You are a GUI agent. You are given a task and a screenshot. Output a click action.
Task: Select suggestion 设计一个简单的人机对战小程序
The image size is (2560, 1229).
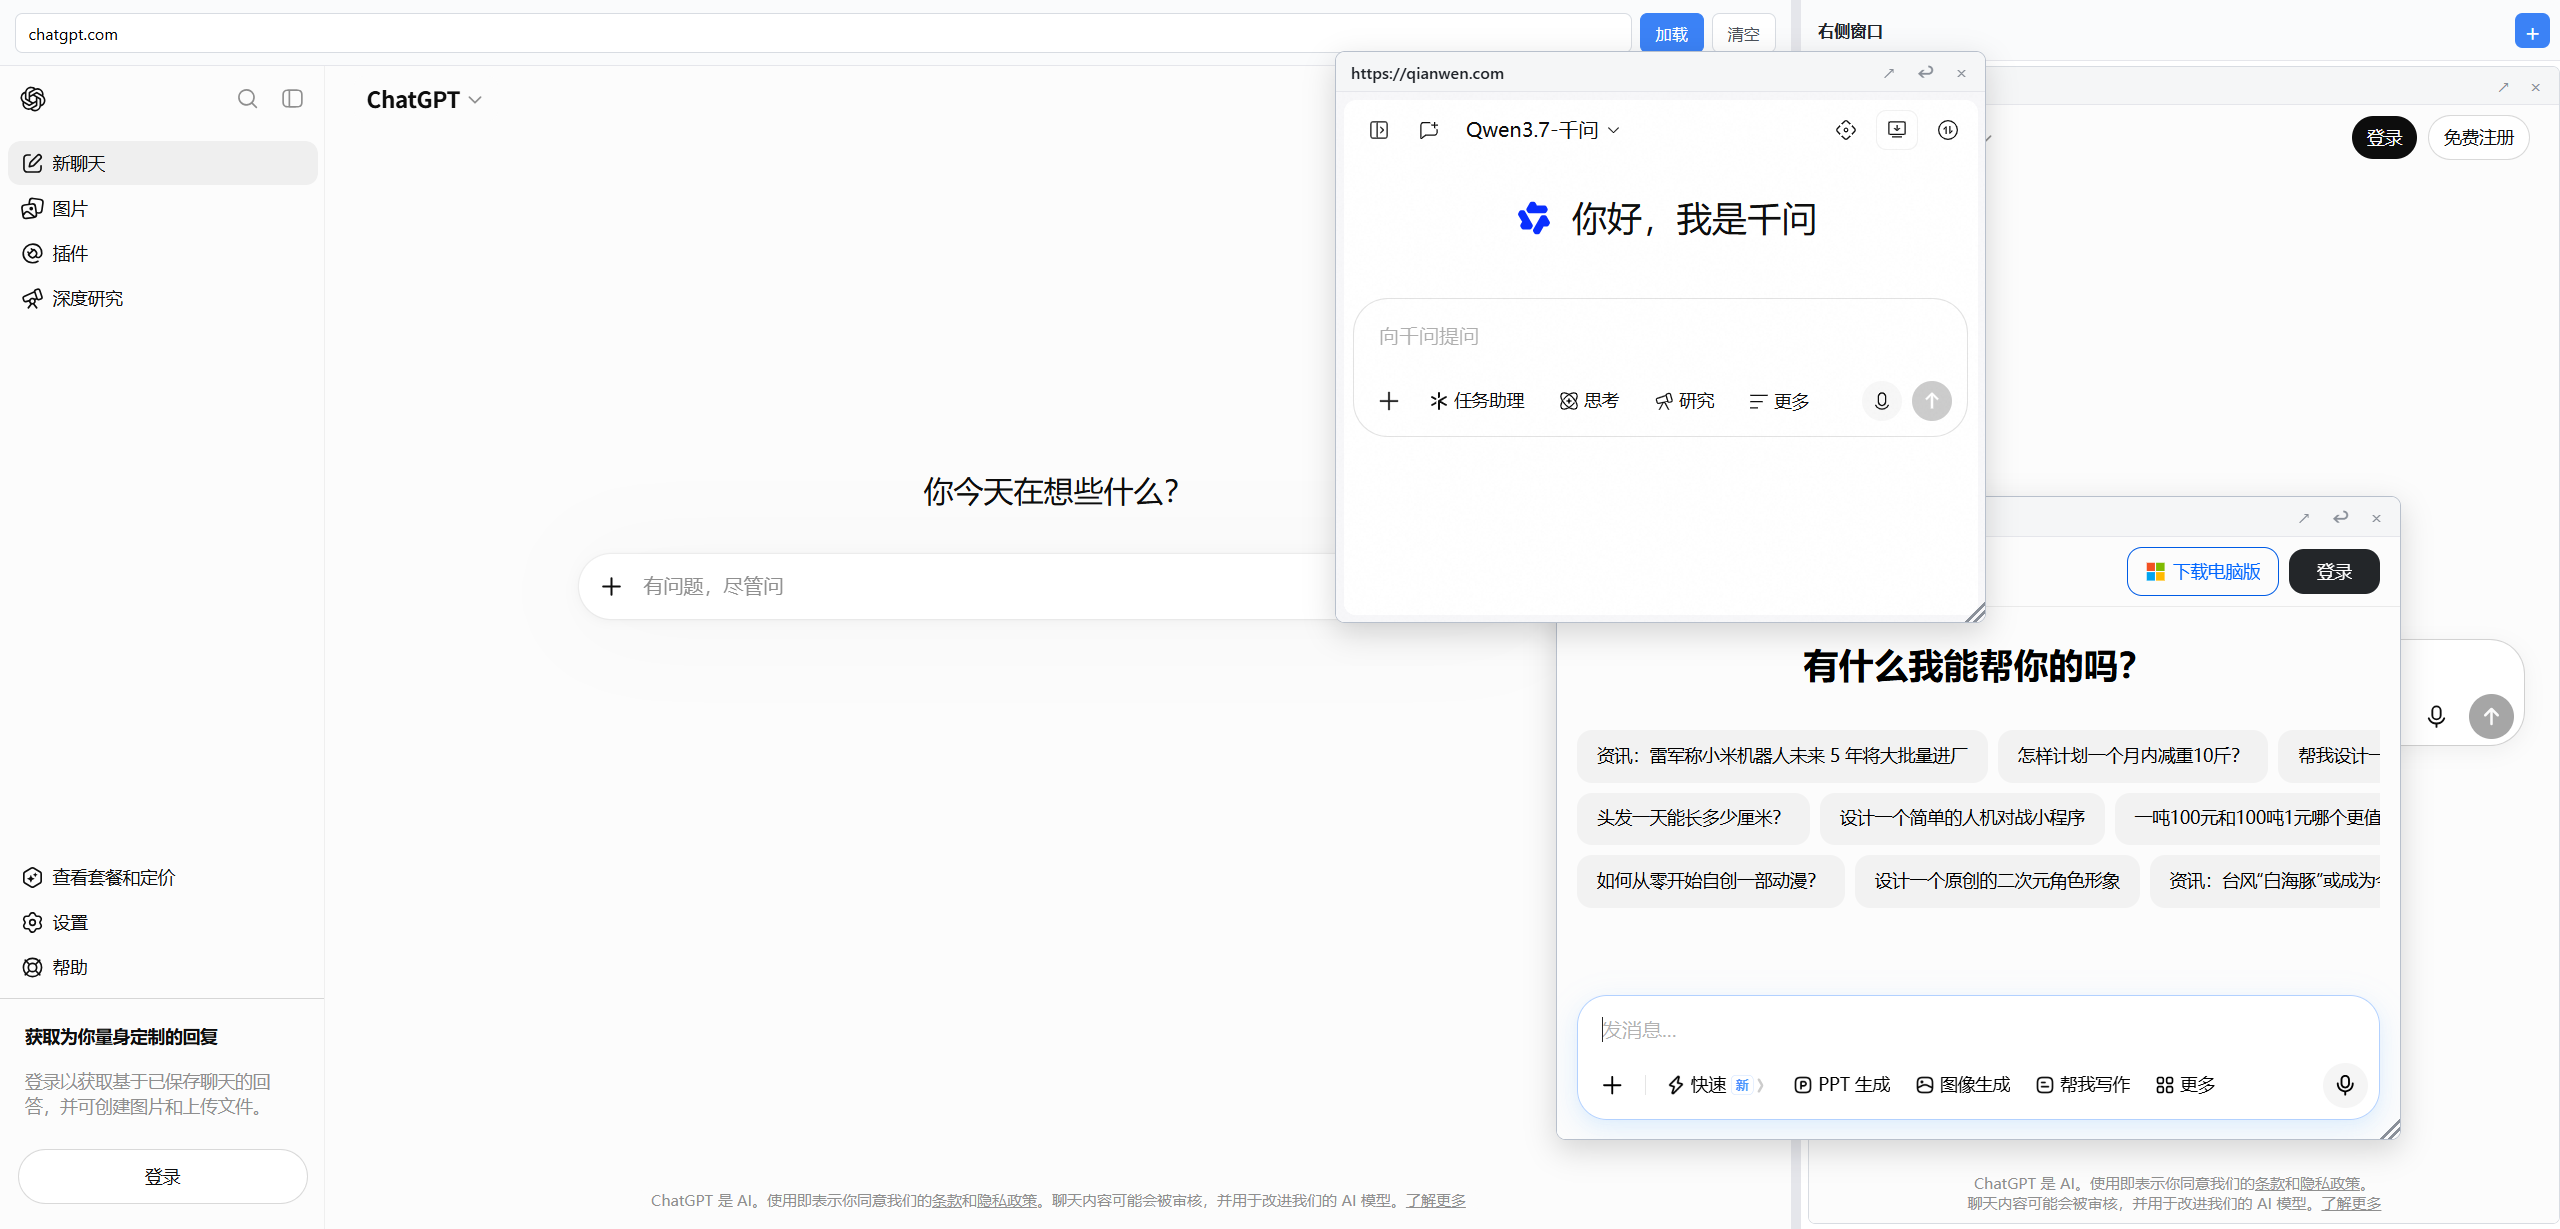click(1962, 818)
